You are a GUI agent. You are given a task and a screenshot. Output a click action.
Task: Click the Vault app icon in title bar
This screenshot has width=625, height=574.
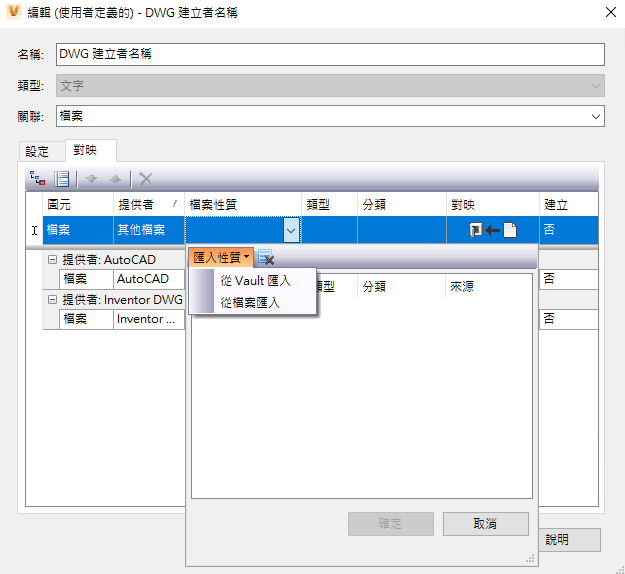coord(14,12)
